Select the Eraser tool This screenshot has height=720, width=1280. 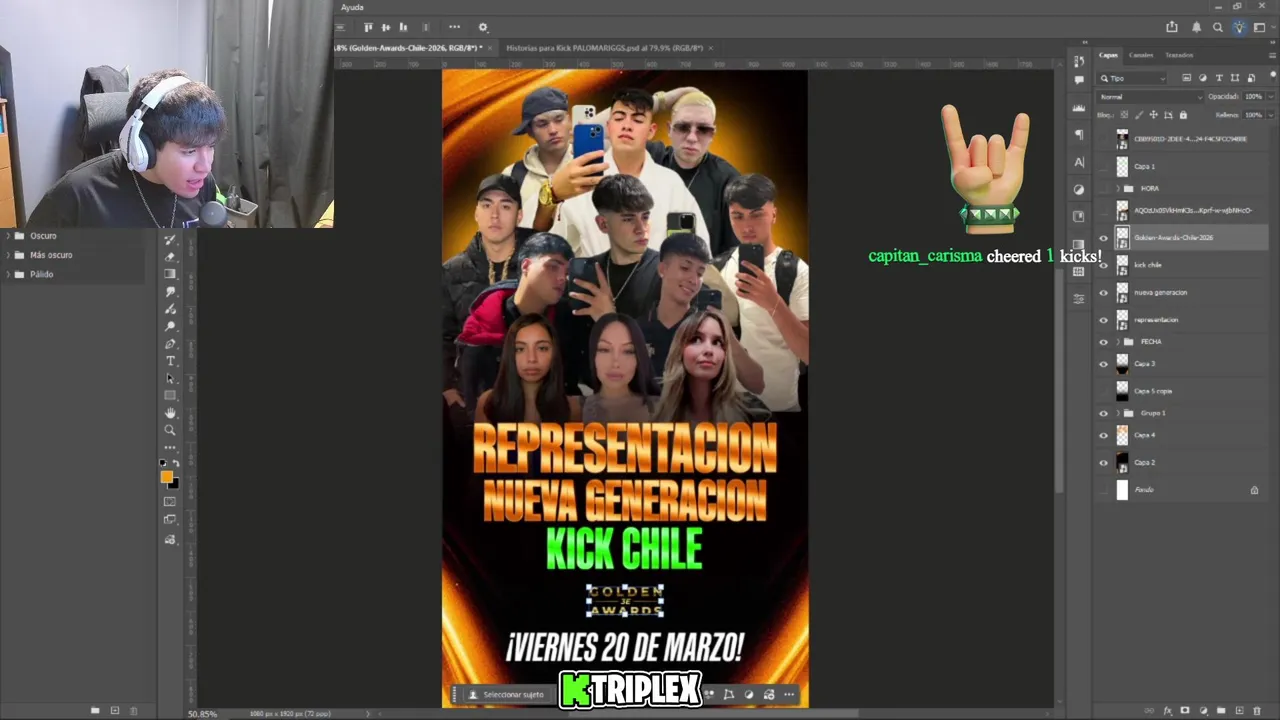coord(170,257)
